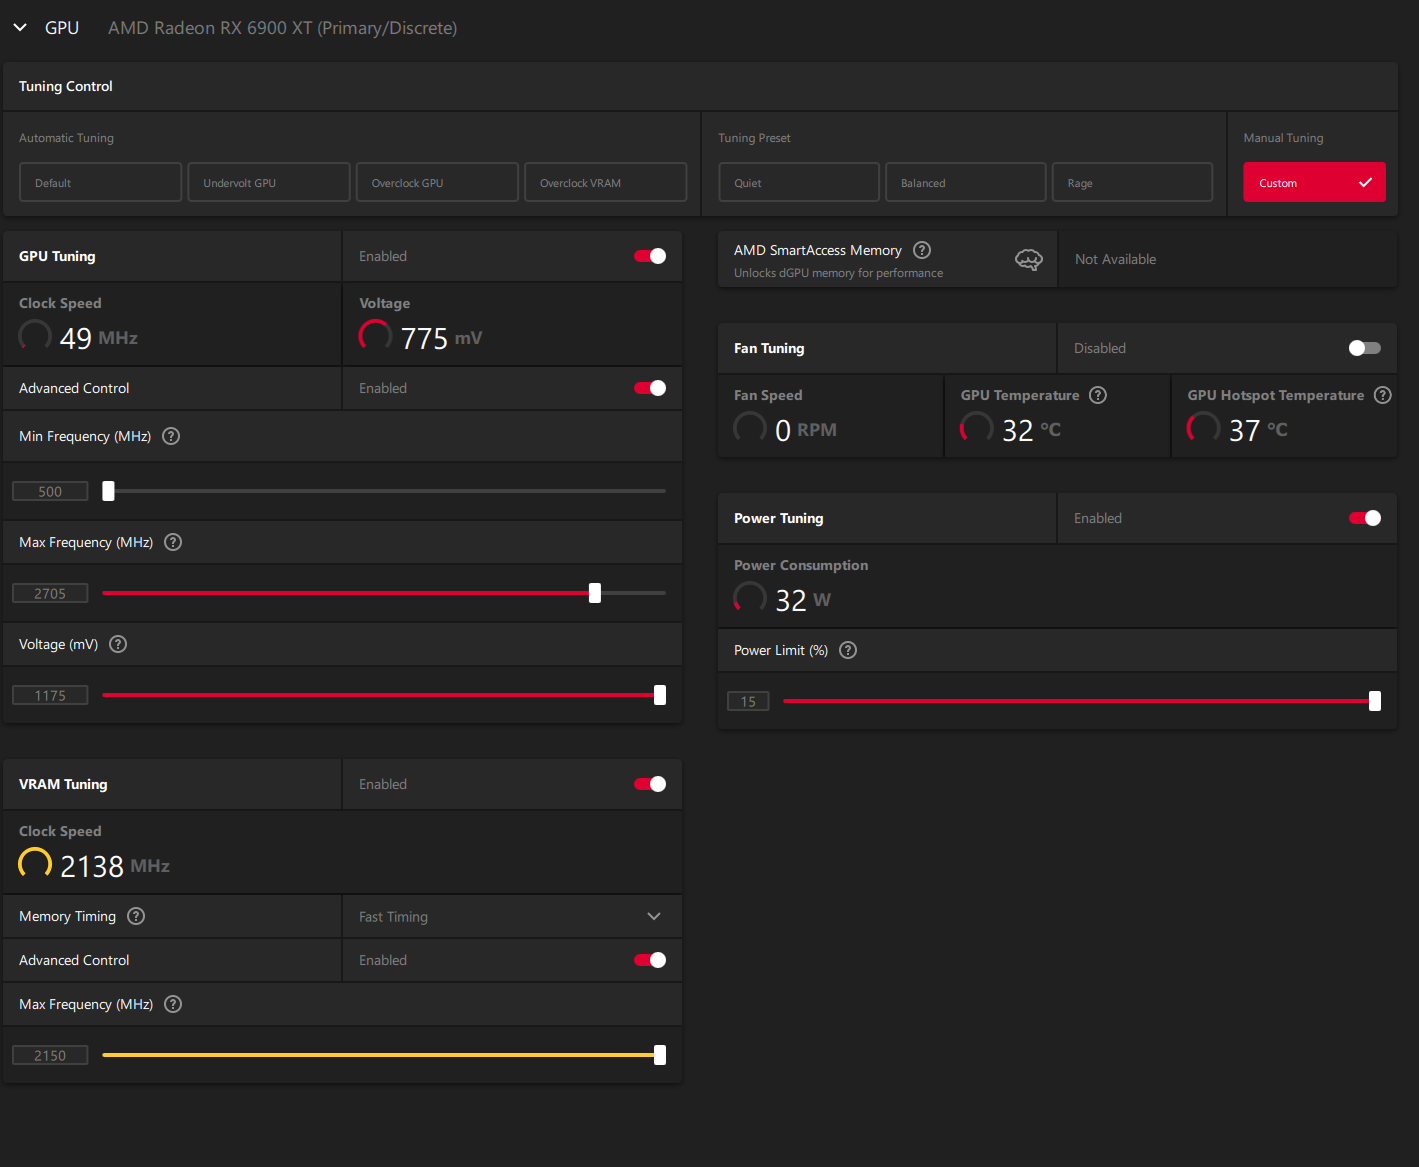The width and height of the screenshot is (1419, 1167).
Task: Open help icon for GPU Temperature
Action: [1098, 395]
